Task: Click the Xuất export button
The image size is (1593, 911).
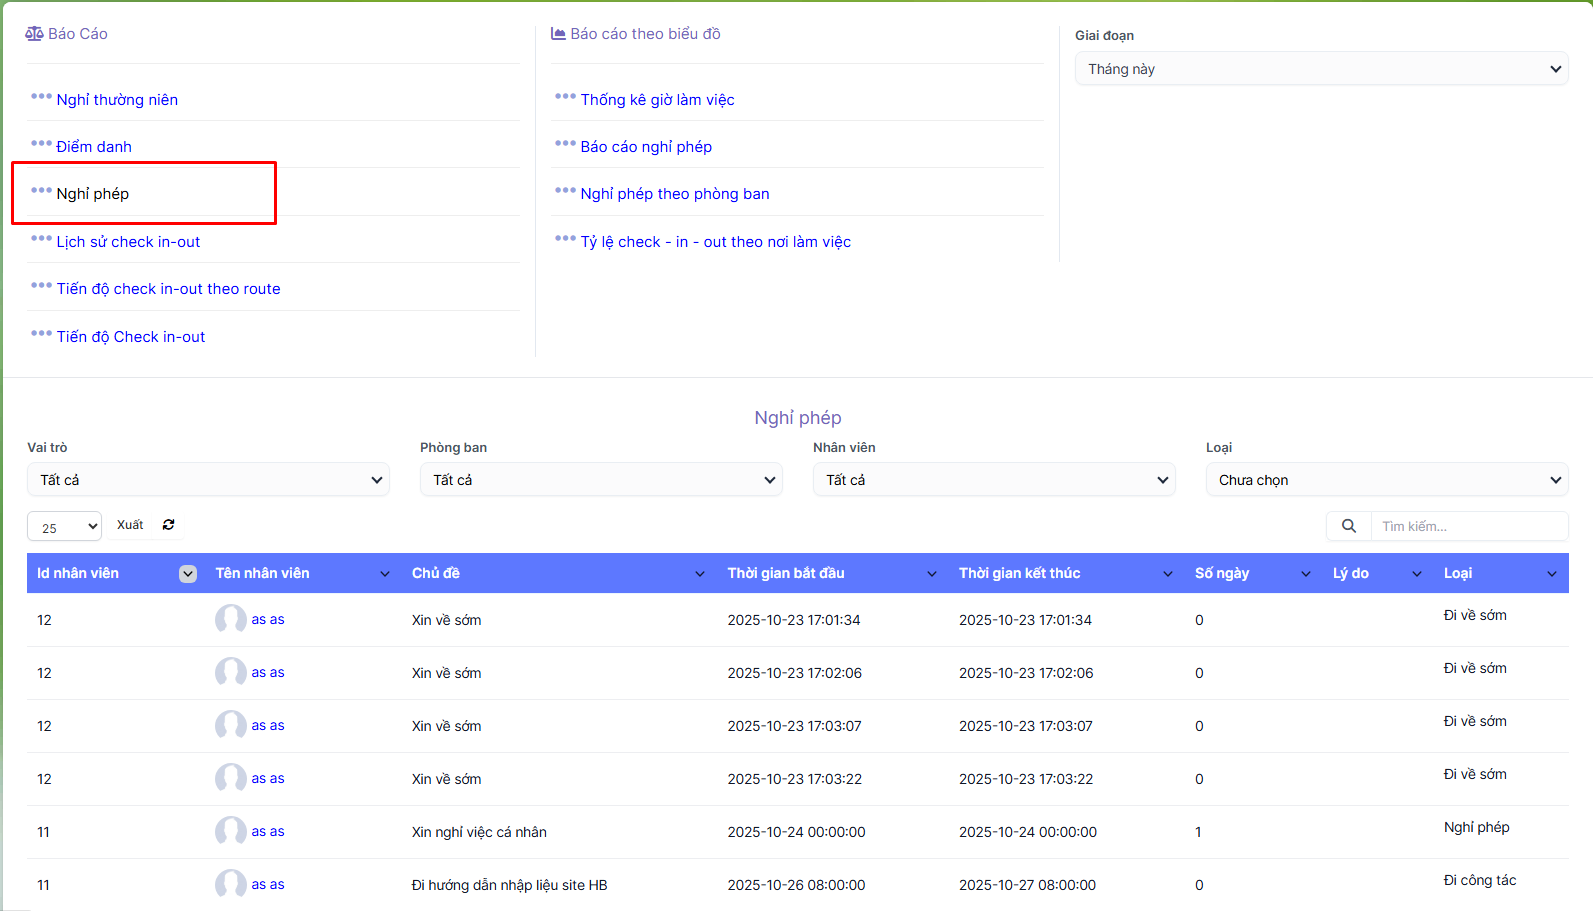Action: click(x=130, y=525)
